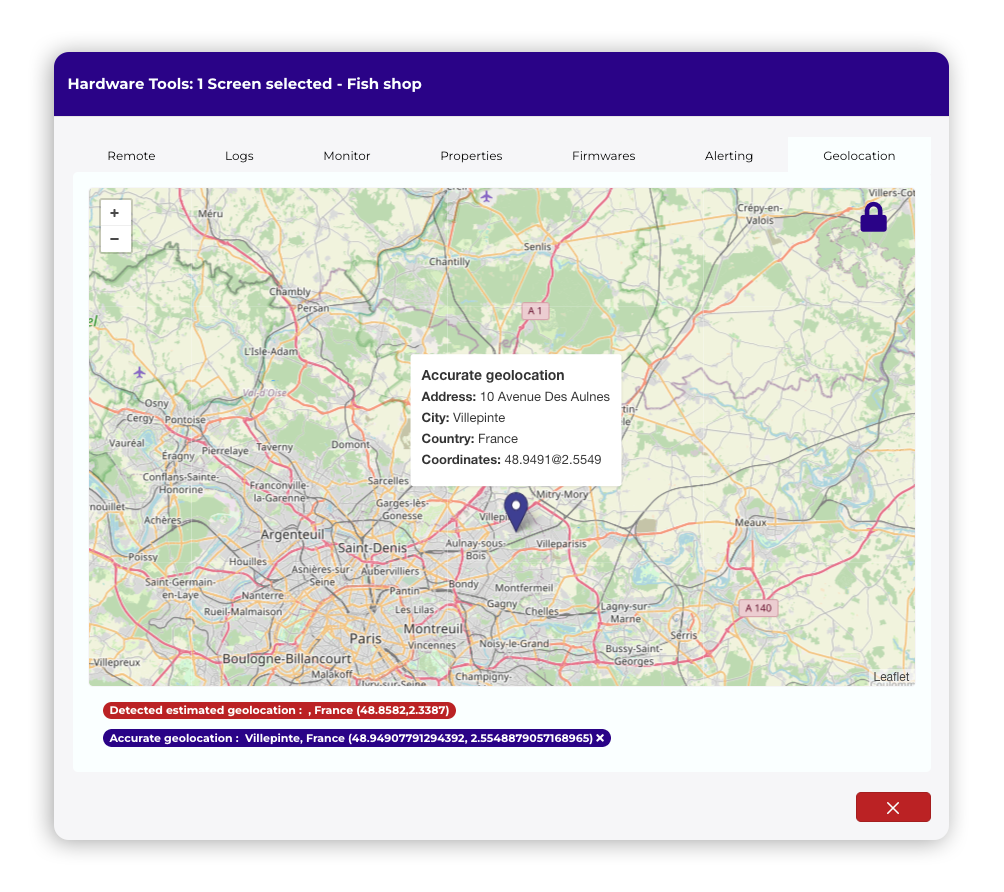Open the Leaflet attribution link

click(891, 677)
